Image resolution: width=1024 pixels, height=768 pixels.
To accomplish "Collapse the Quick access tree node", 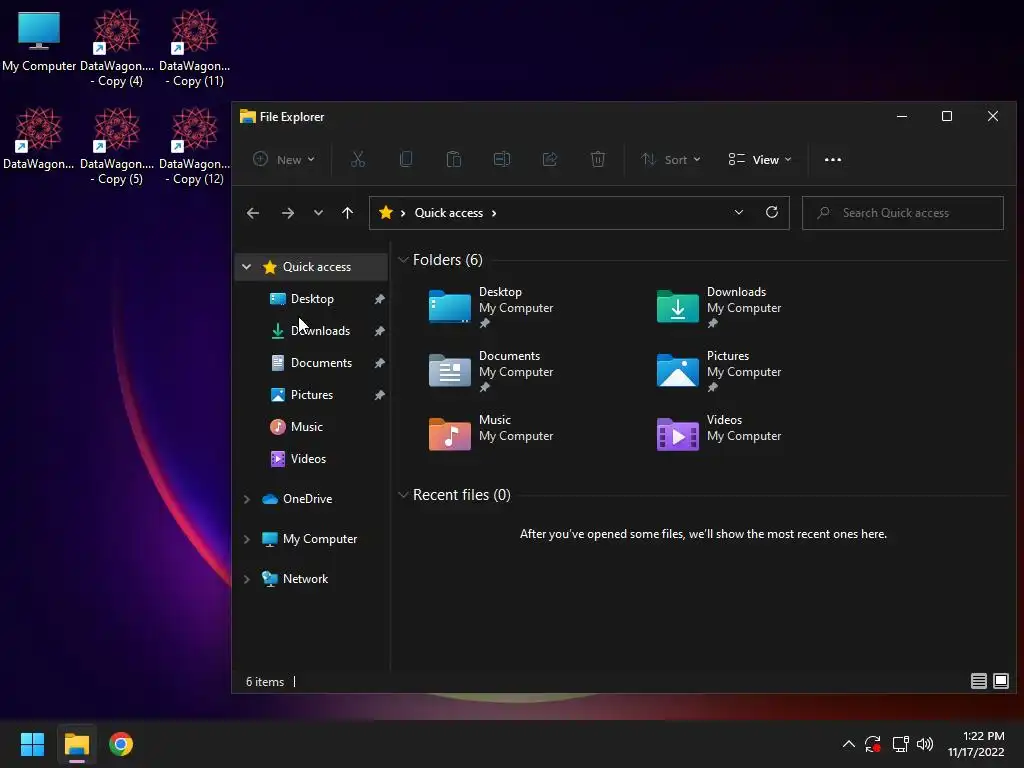I will pos(246,266).
